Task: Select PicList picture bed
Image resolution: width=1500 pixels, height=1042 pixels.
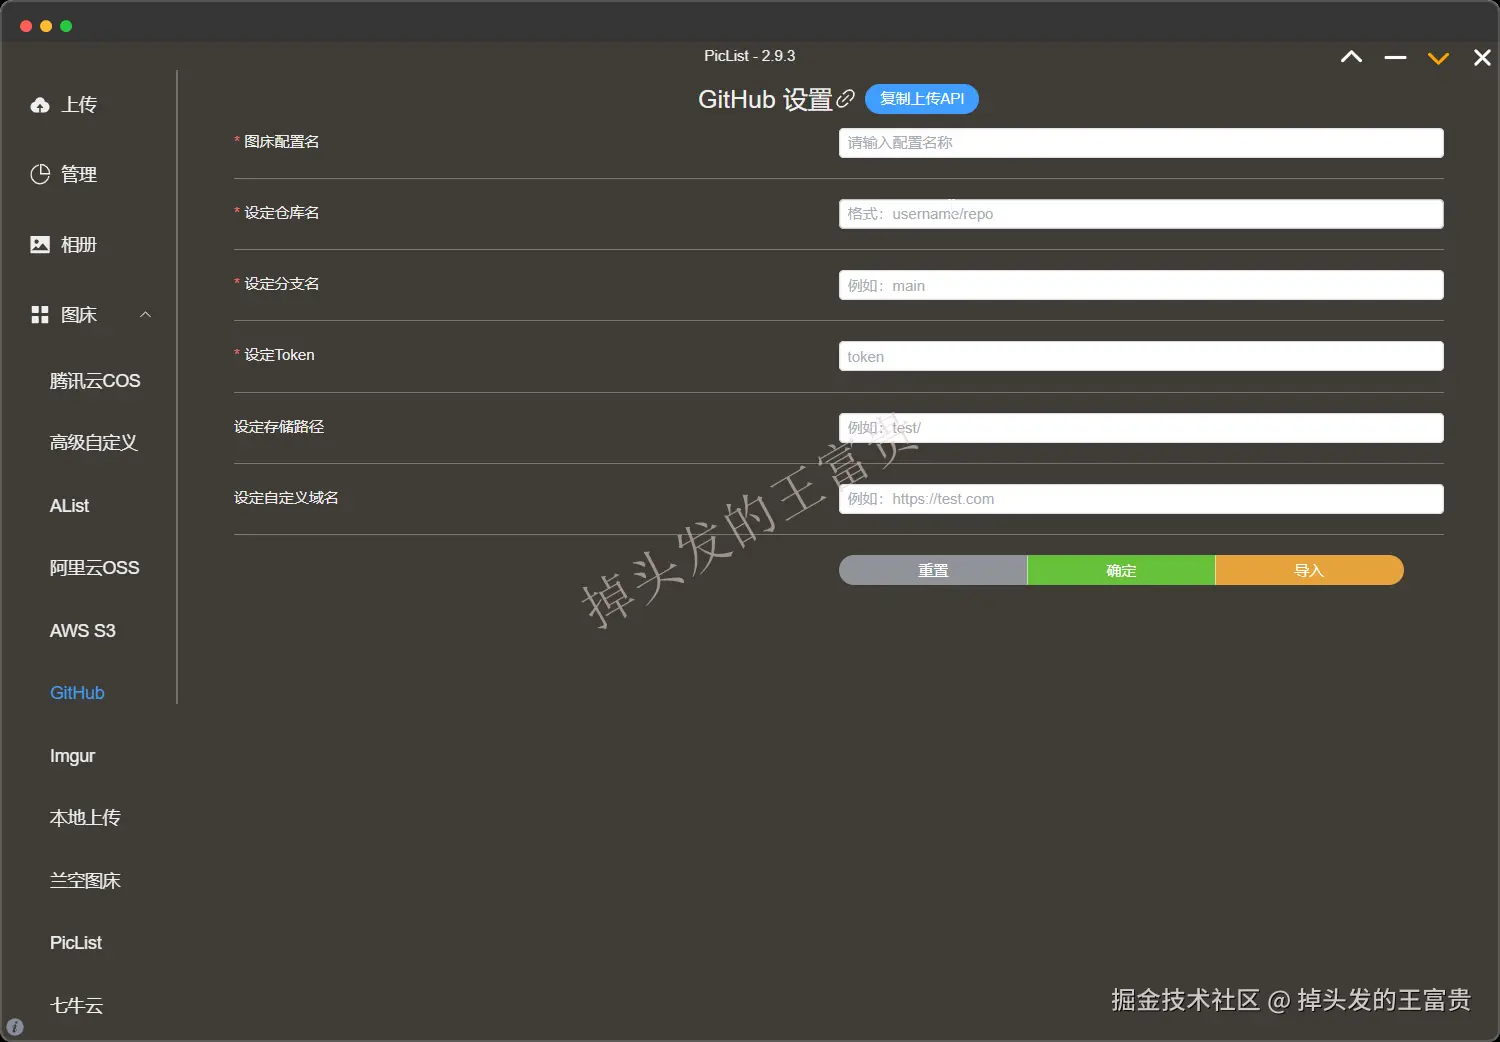Action: (76, 943)
